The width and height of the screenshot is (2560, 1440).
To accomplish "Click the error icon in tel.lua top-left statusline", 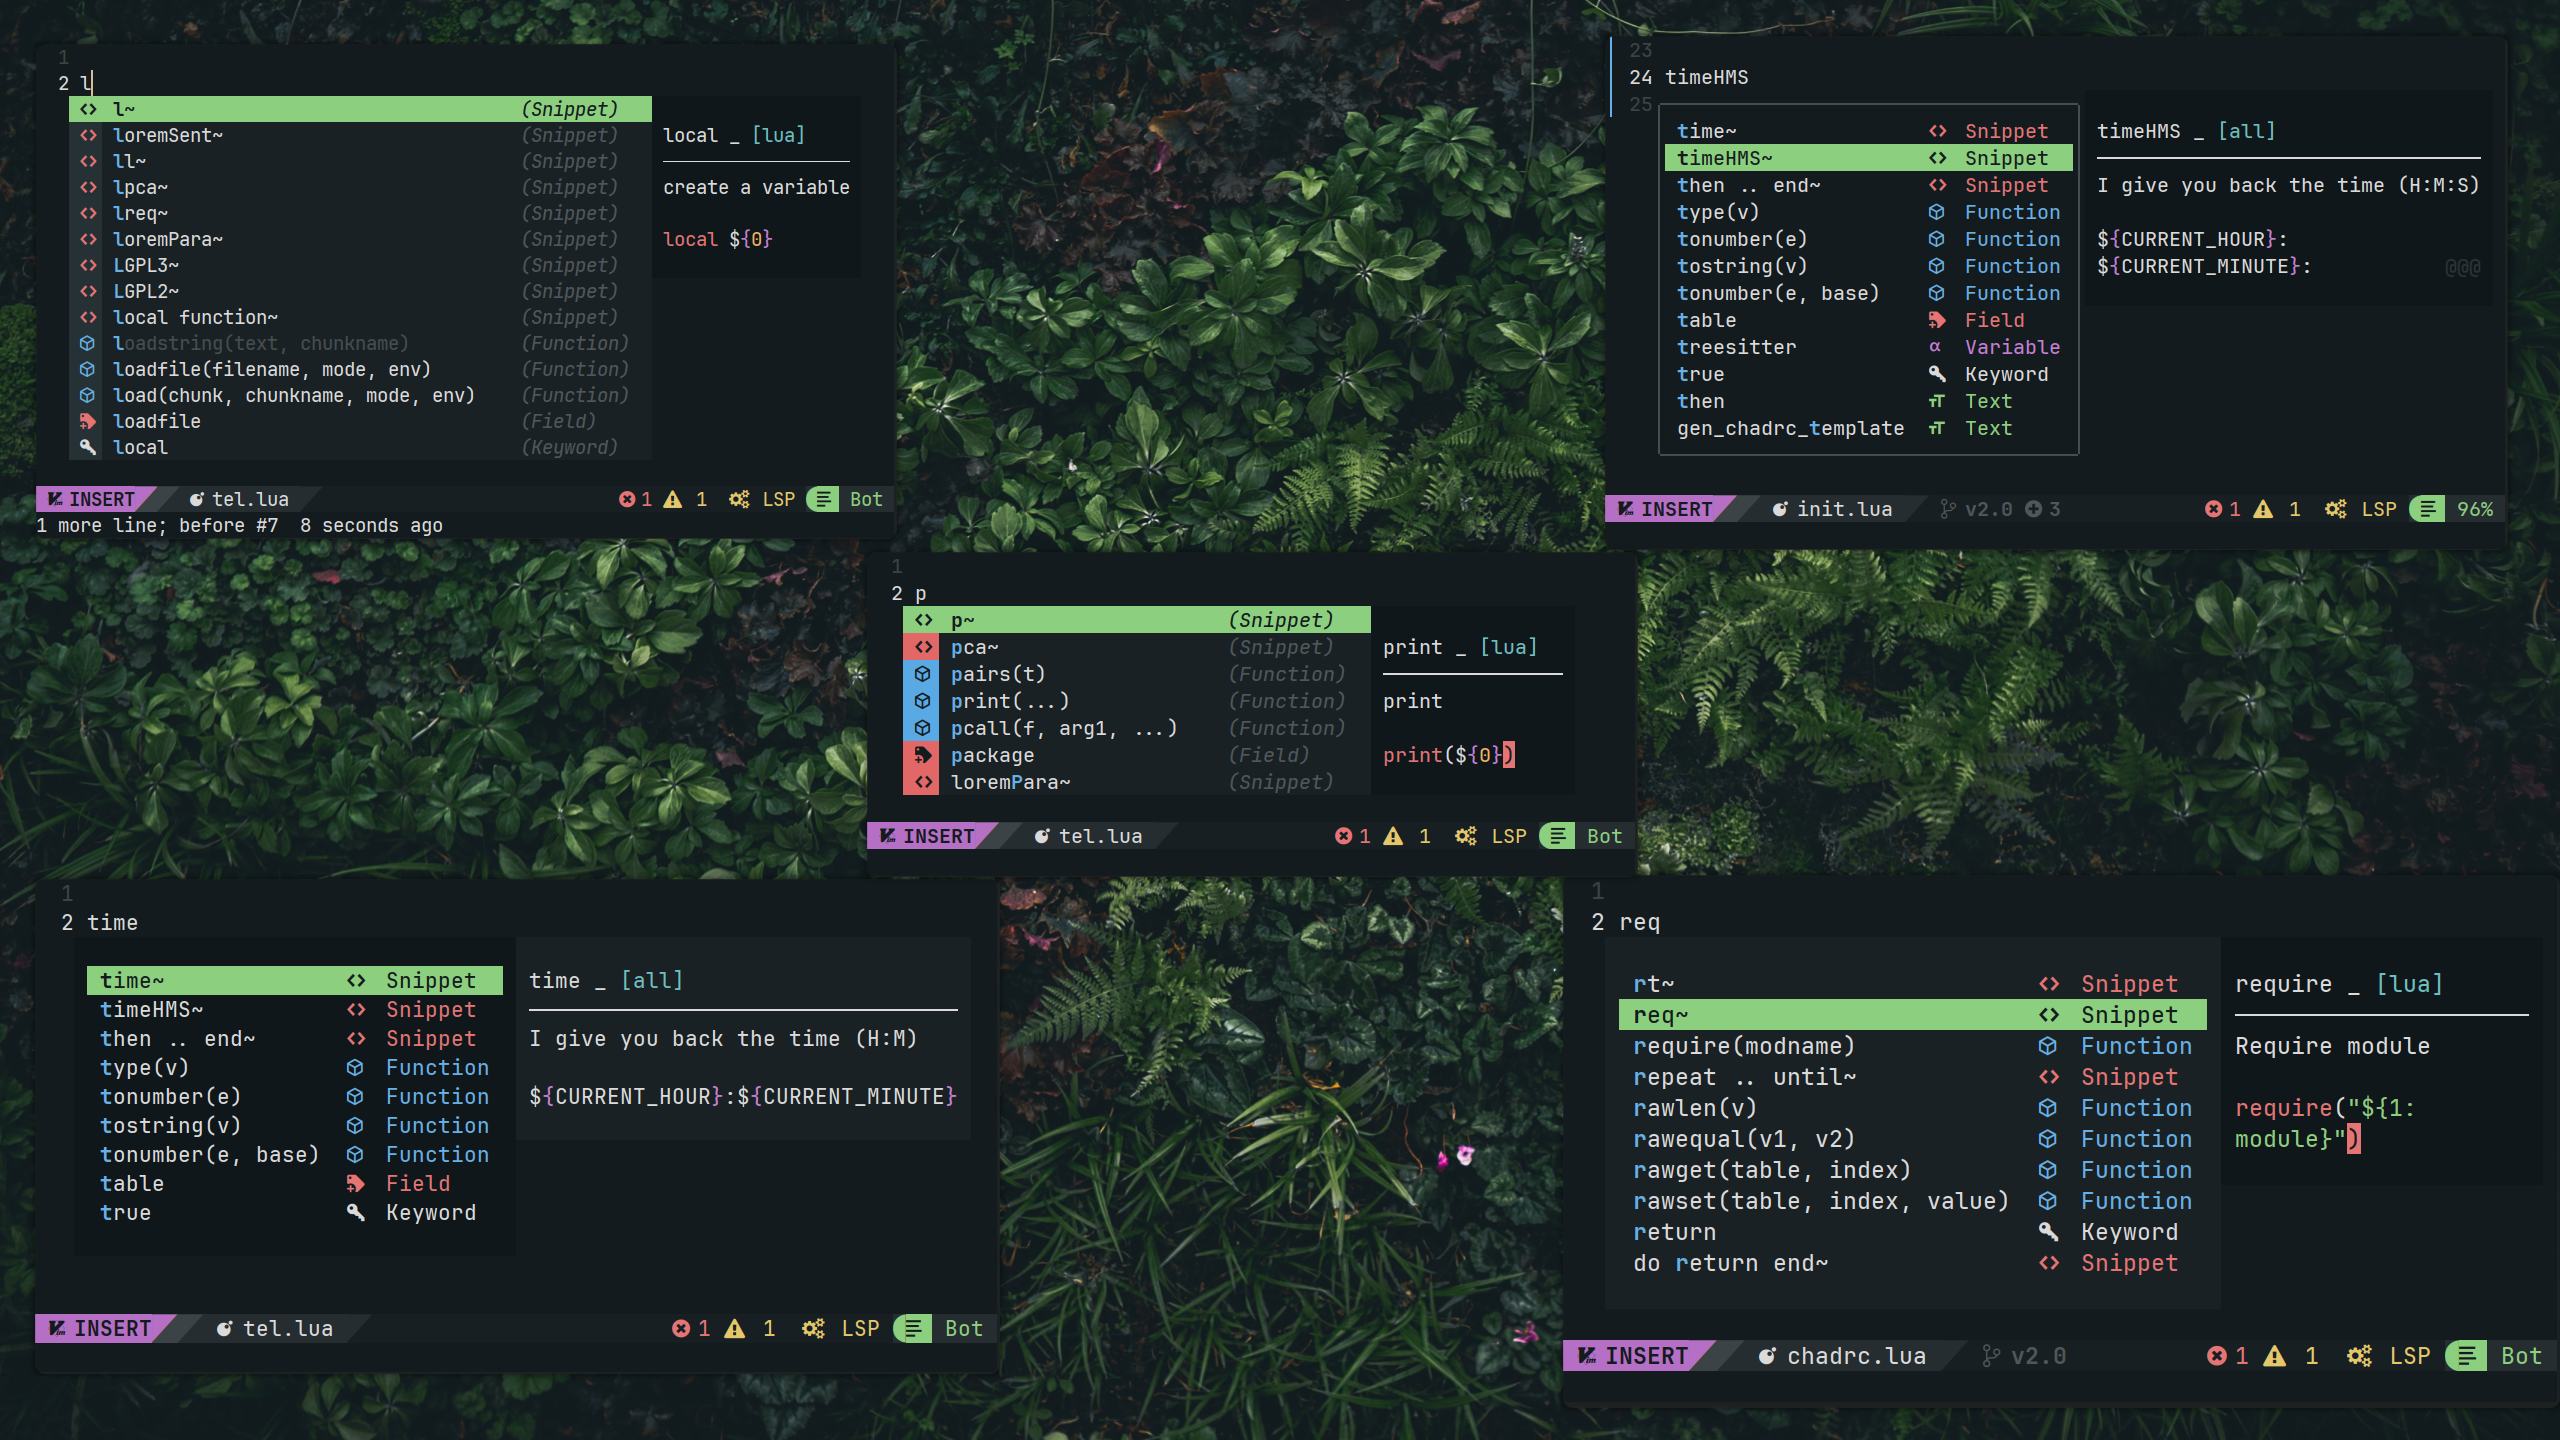I will click(627, 499).
